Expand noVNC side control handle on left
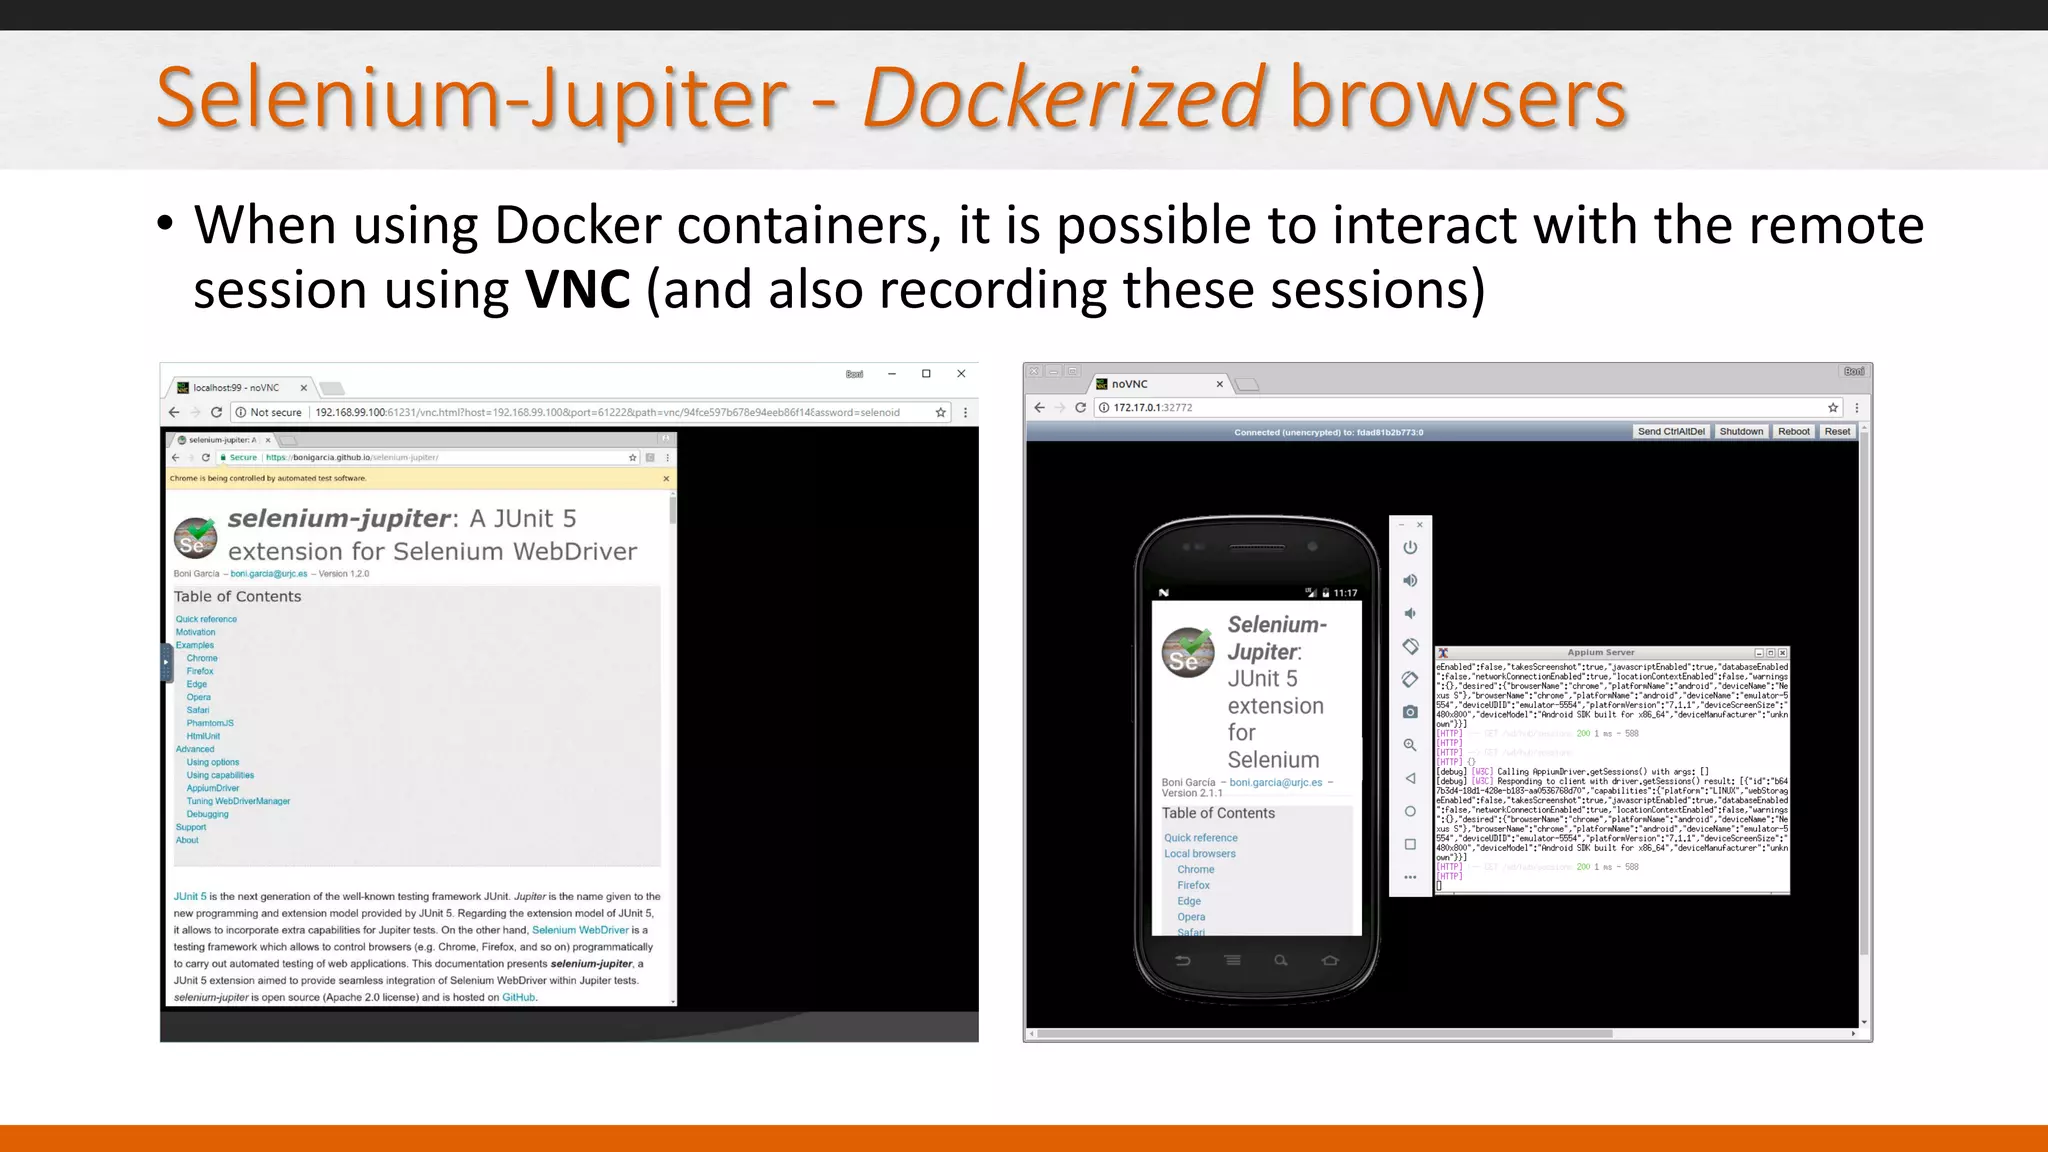The height and width of the screenshot is (1152, 2048). tap(167, 662)
